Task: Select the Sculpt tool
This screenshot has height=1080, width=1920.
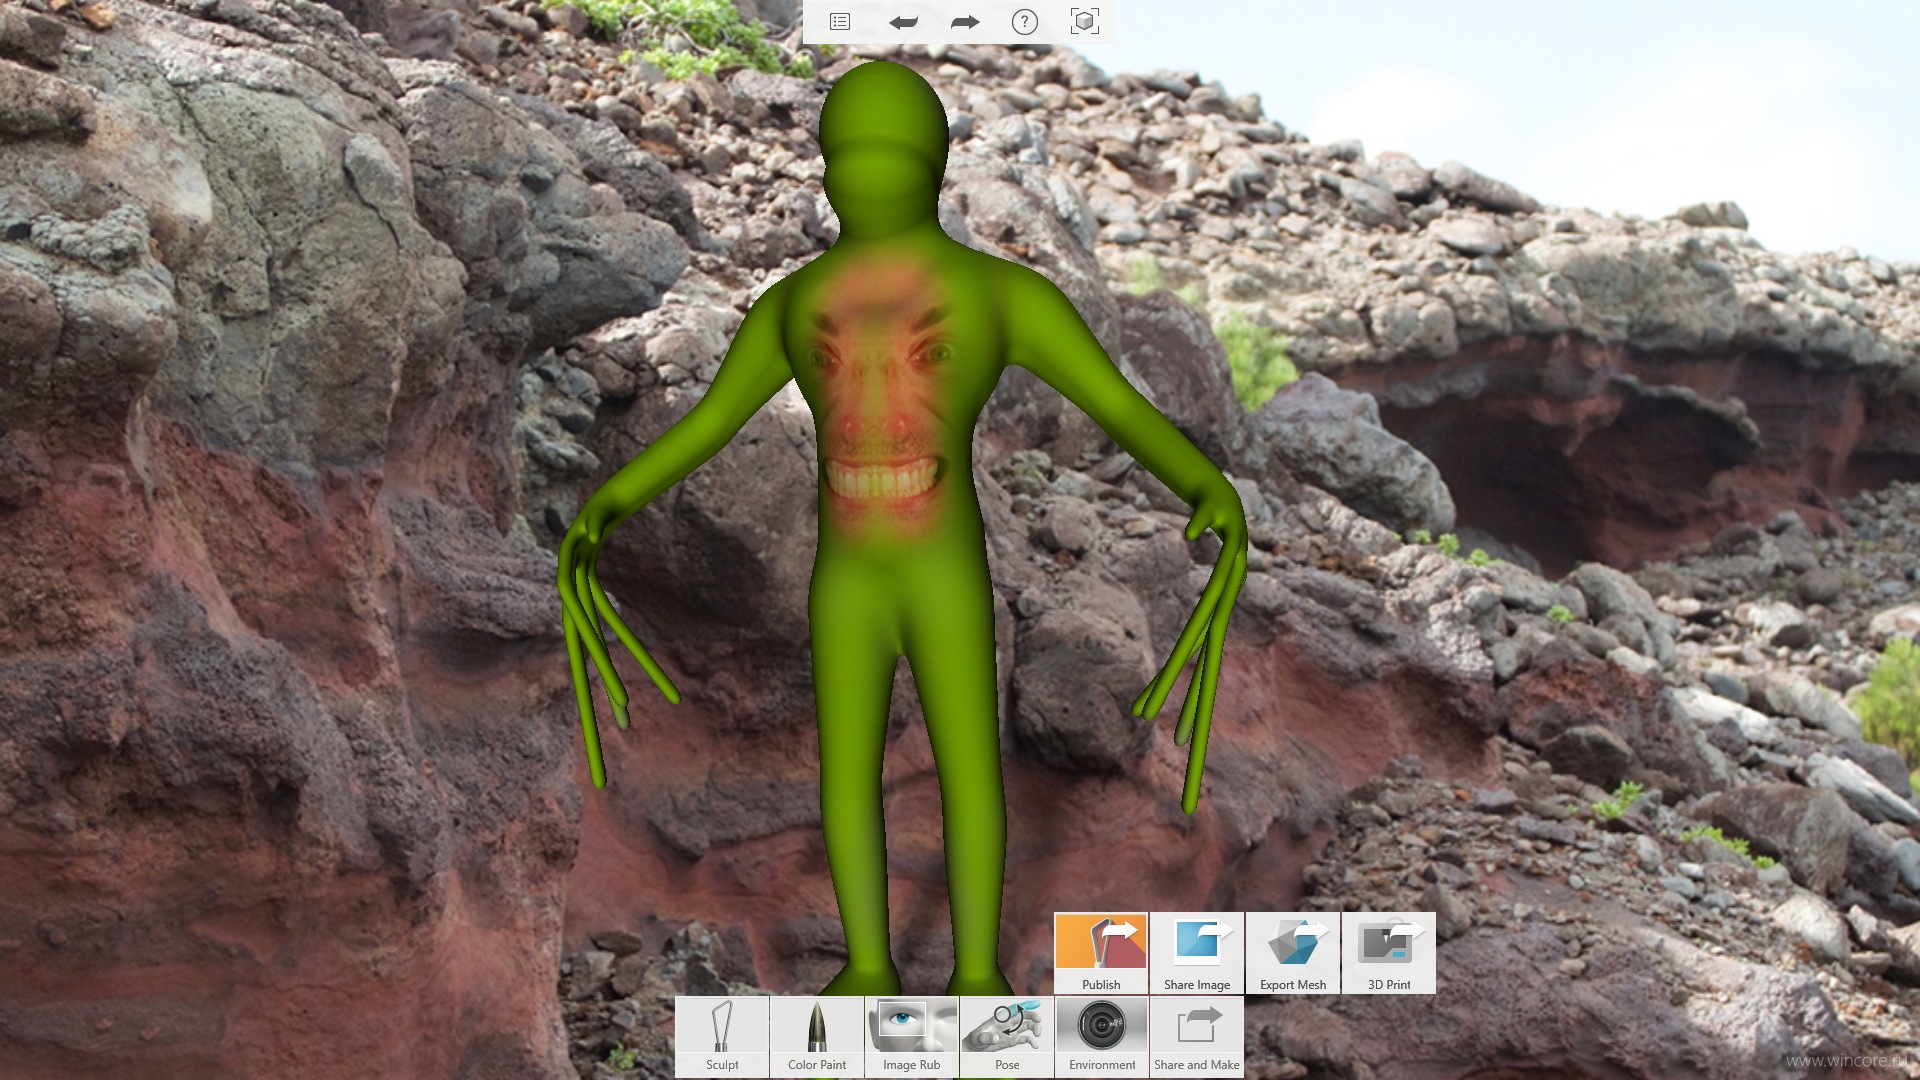Action: (722, 1037)
